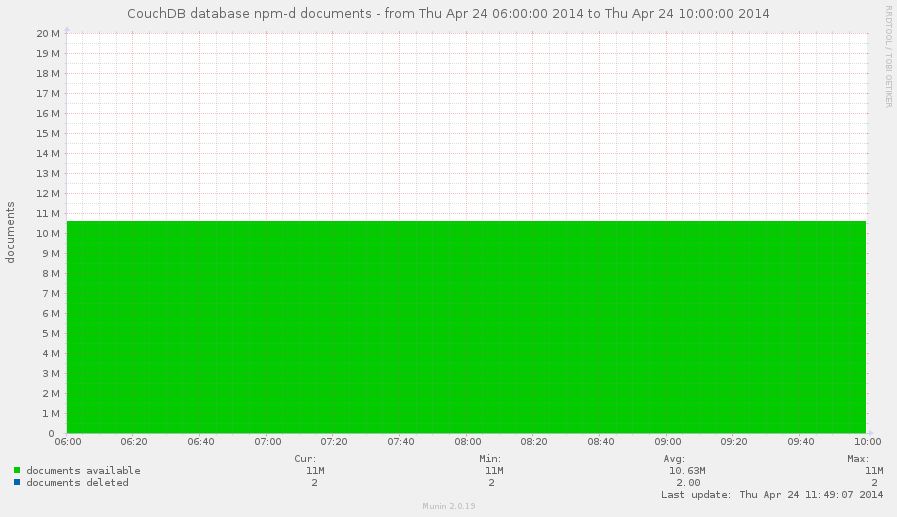Viewport: 897px width, 517px height.
Task: Click the 09:40 x-axis time label
Action: (x=801, y=442)
